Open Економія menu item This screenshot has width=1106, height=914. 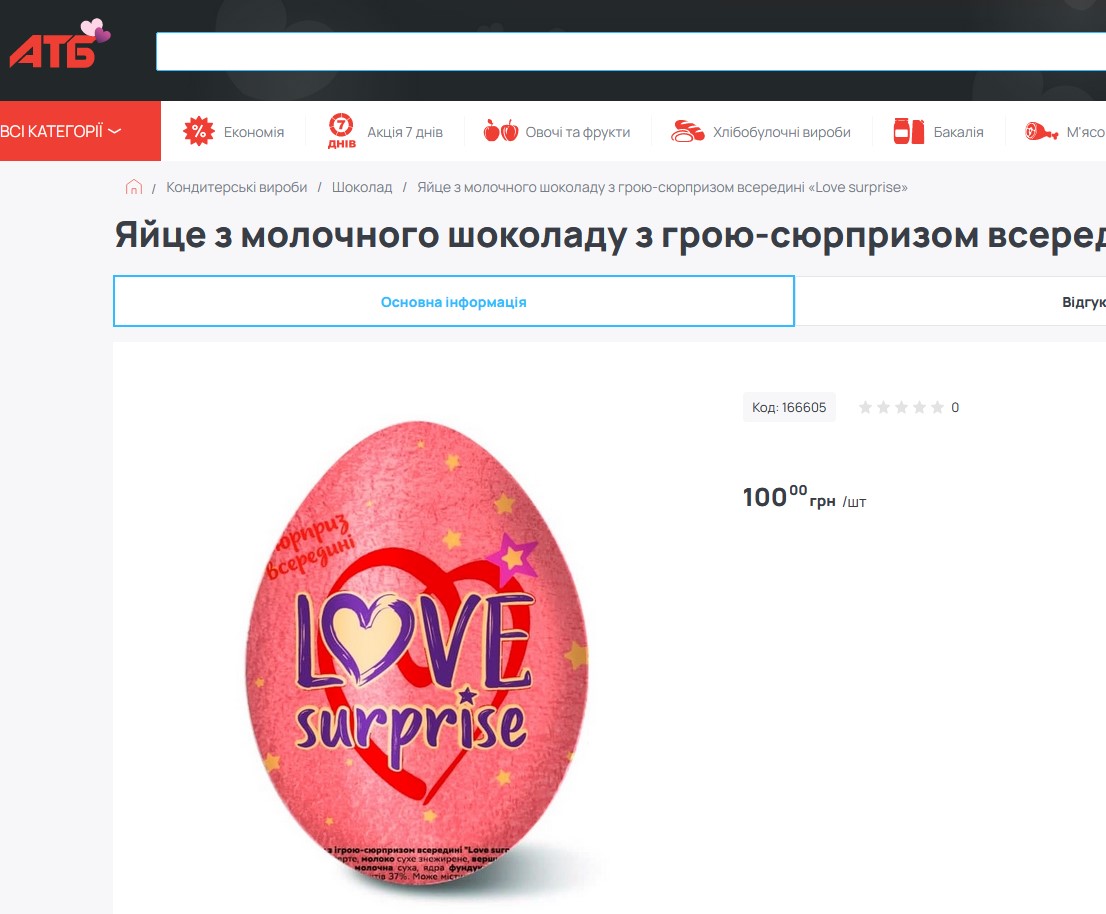tap(254, 132)
